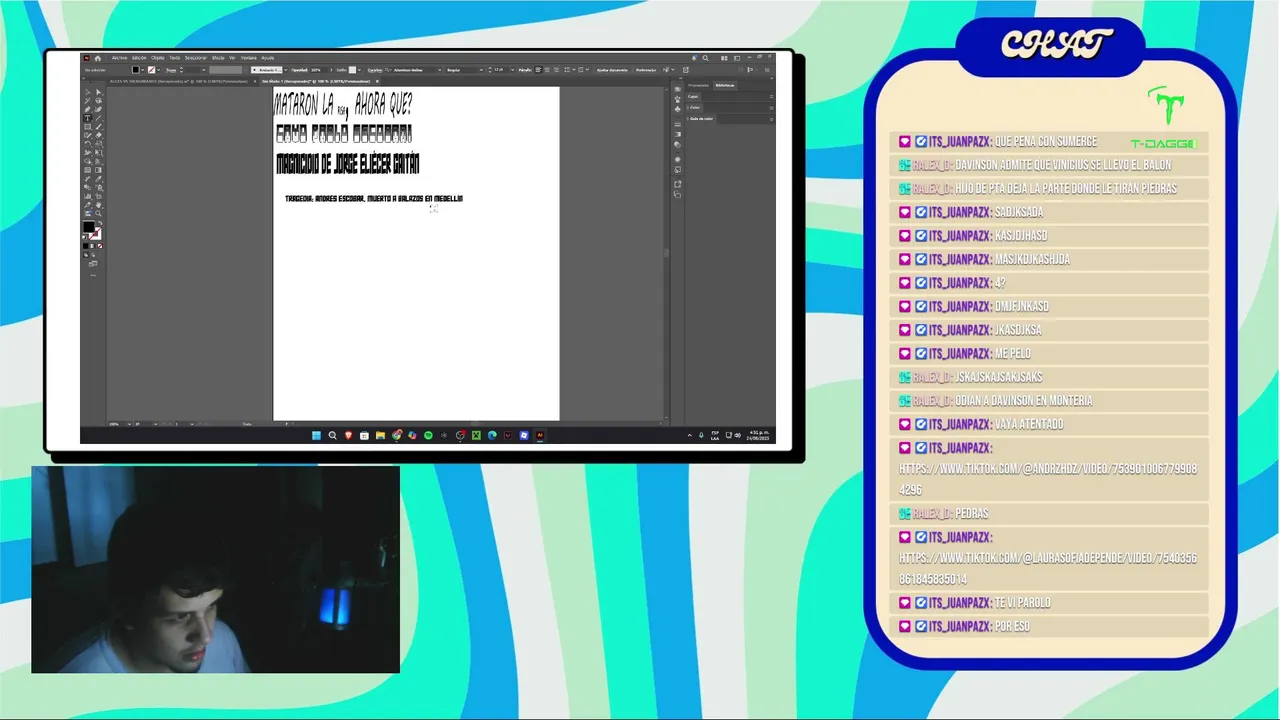This screenshot has height=720, width=1280.
Task: Align paragraph text right
Action: point(556,70)
